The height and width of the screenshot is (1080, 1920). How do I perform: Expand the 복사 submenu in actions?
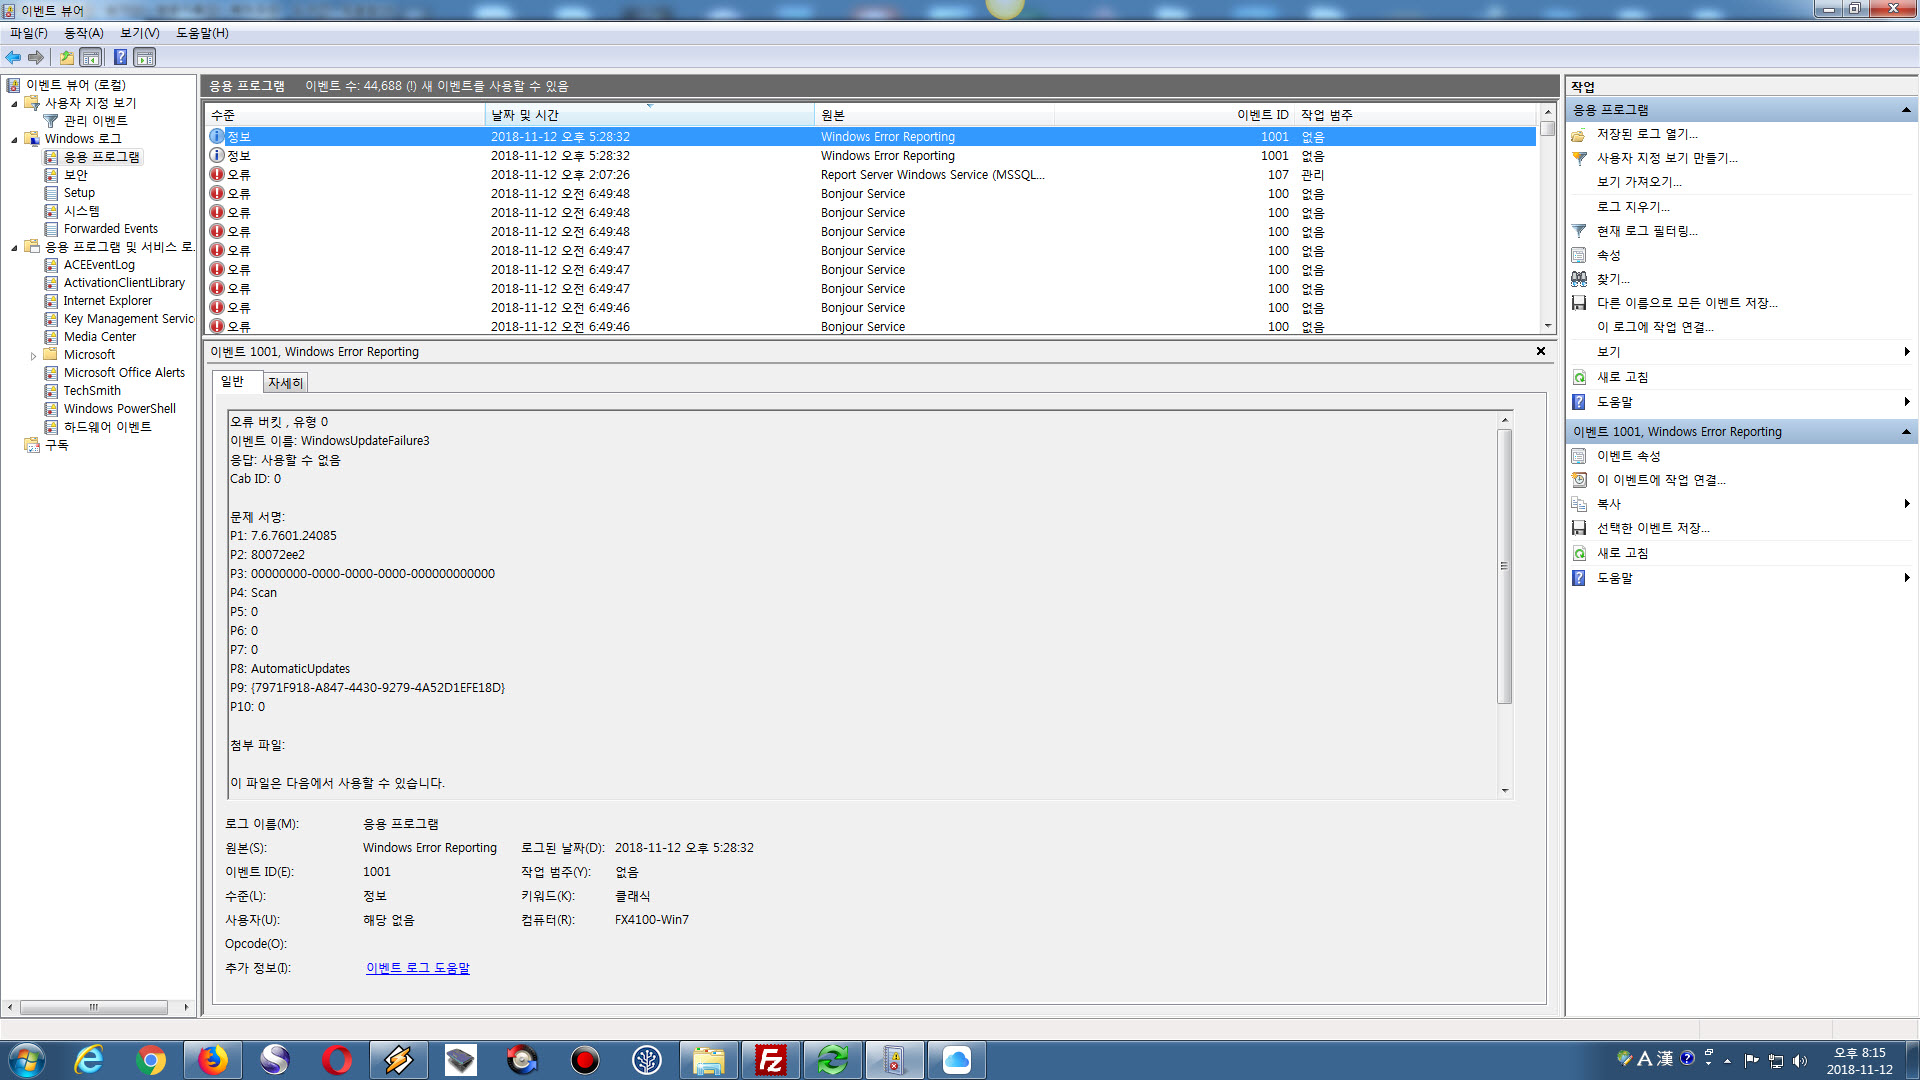[x=1907, y=504]
